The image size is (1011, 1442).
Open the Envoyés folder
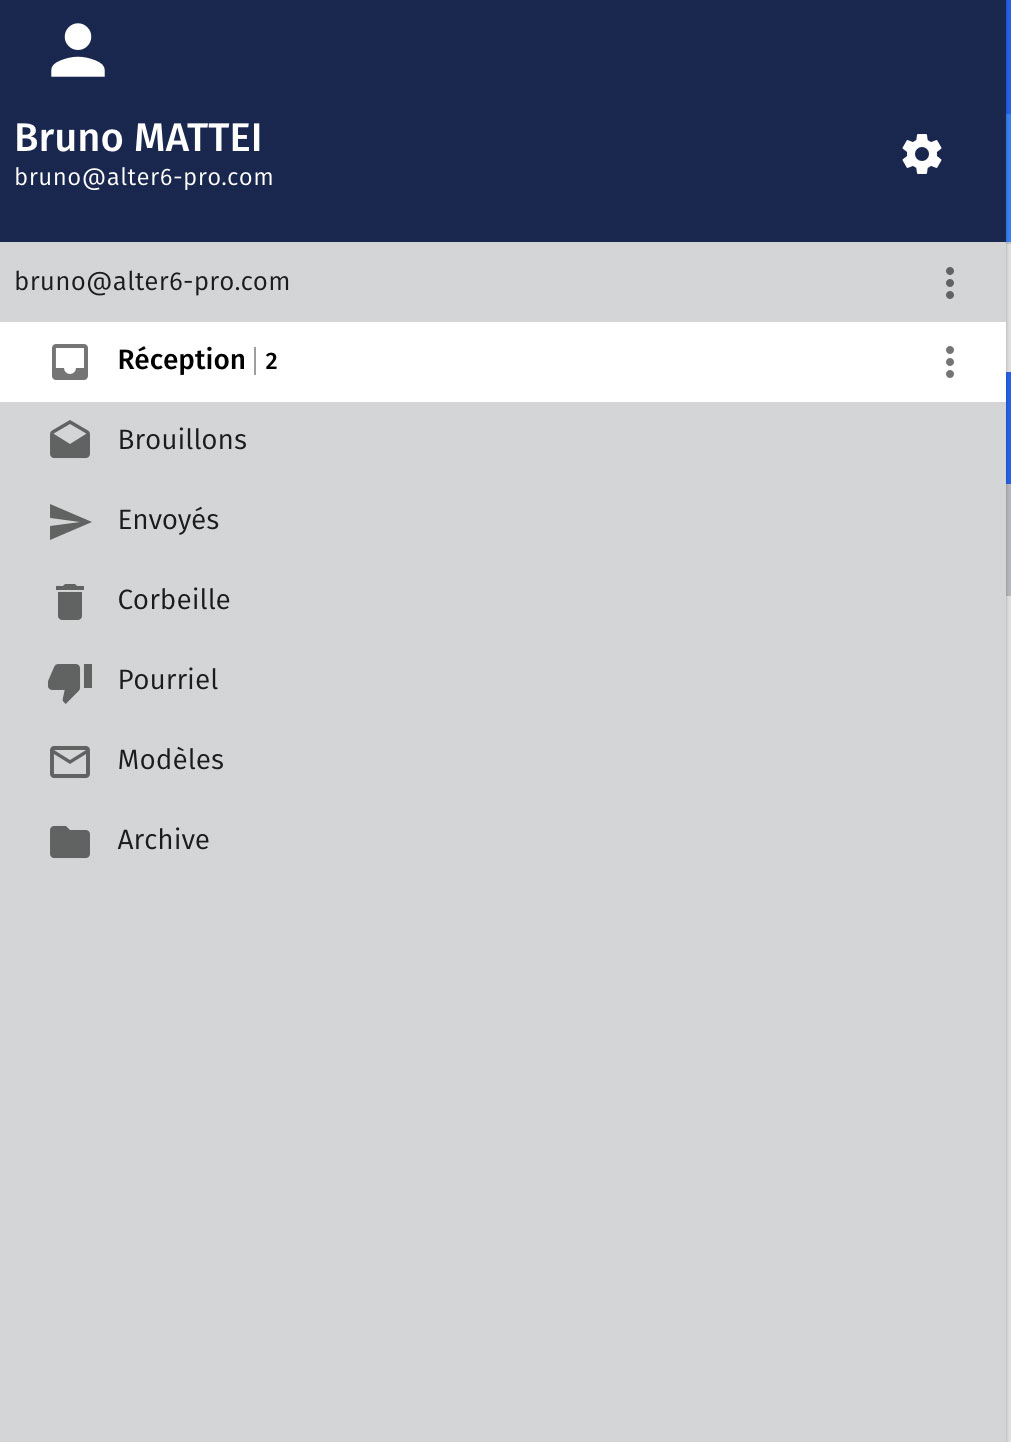point(503,522)
